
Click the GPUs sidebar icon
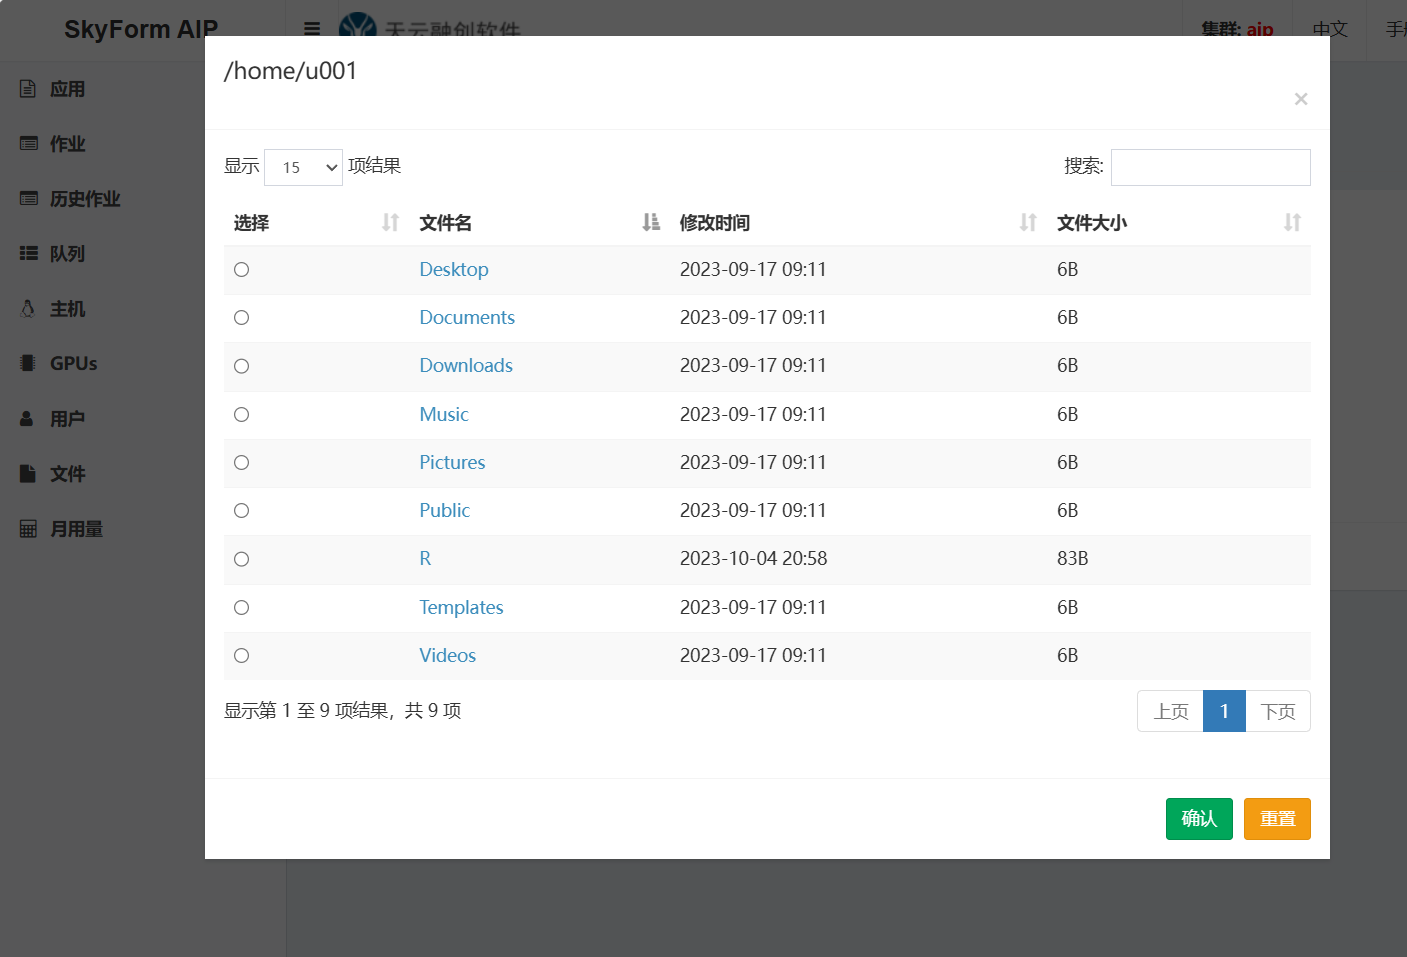pyautogui.click(x=28, y=364)
